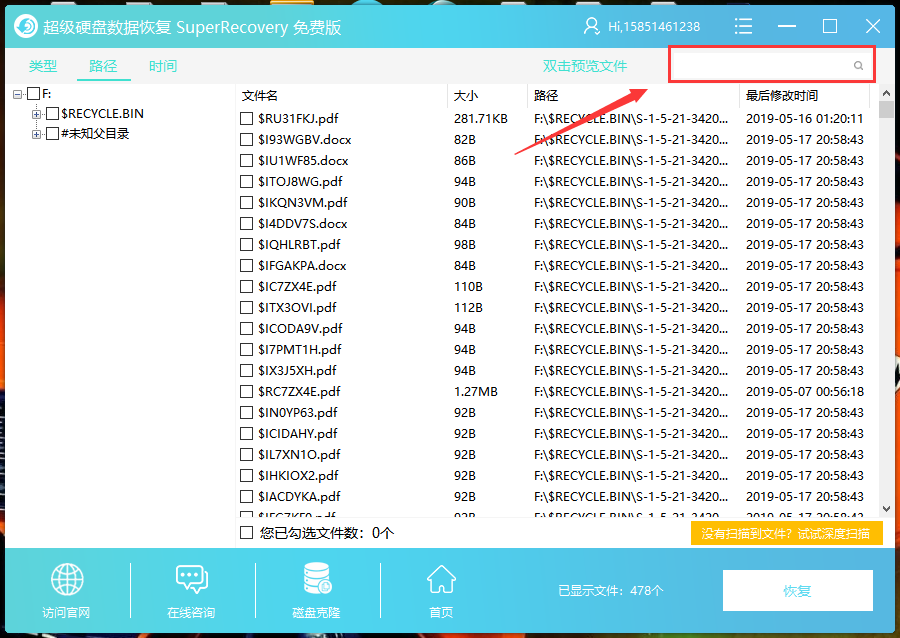
Task: Click the 没有扫描到文件？试试深度扫描 button
Action: pos(786,534)
